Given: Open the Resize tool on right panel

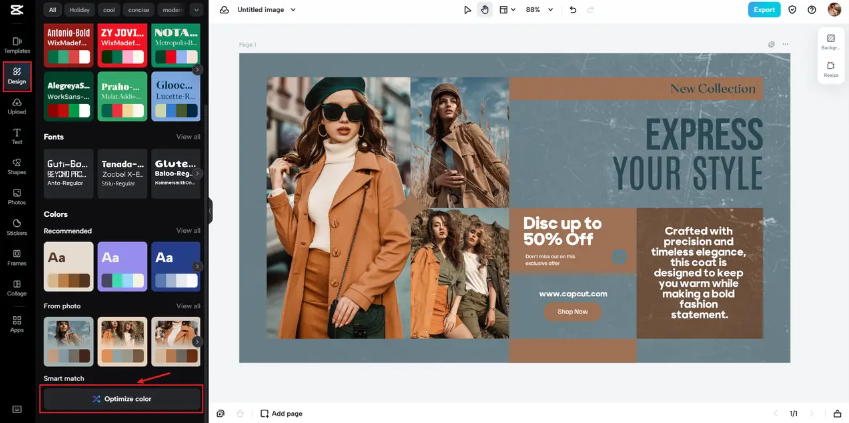Looking at the screenshot, I should (831, 69).
